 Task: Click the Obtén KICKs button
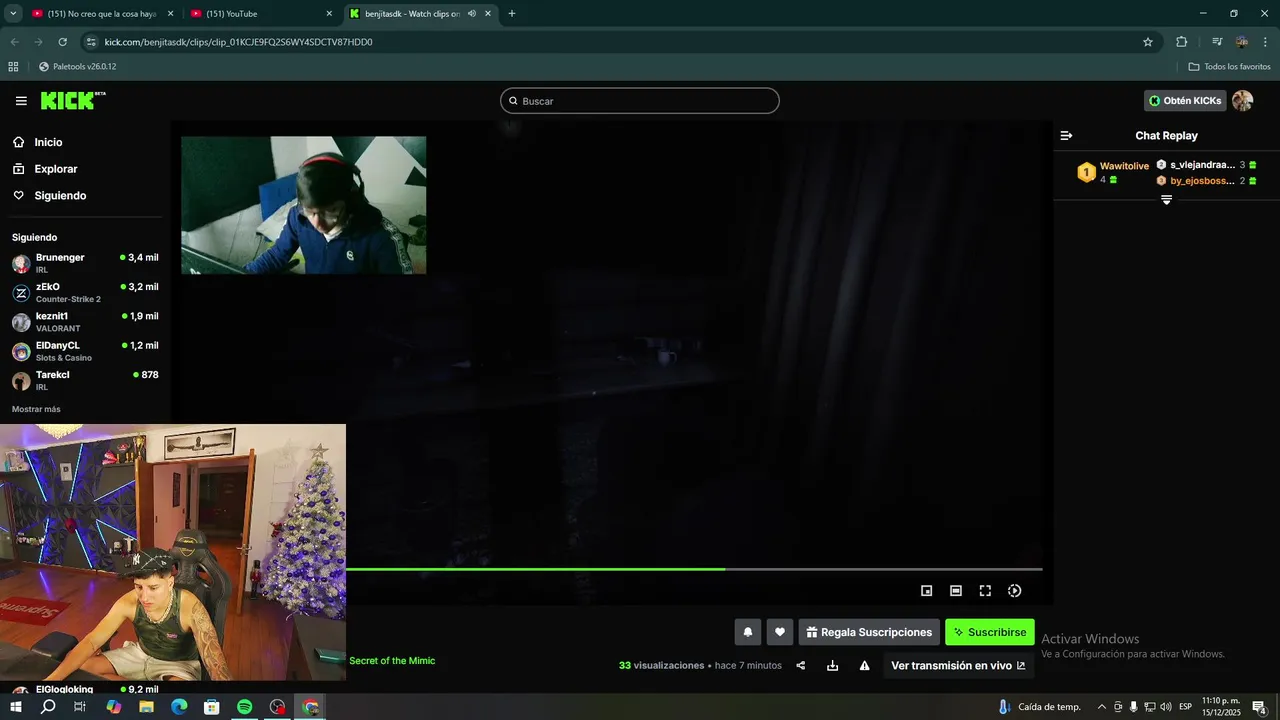[1185, 101]
